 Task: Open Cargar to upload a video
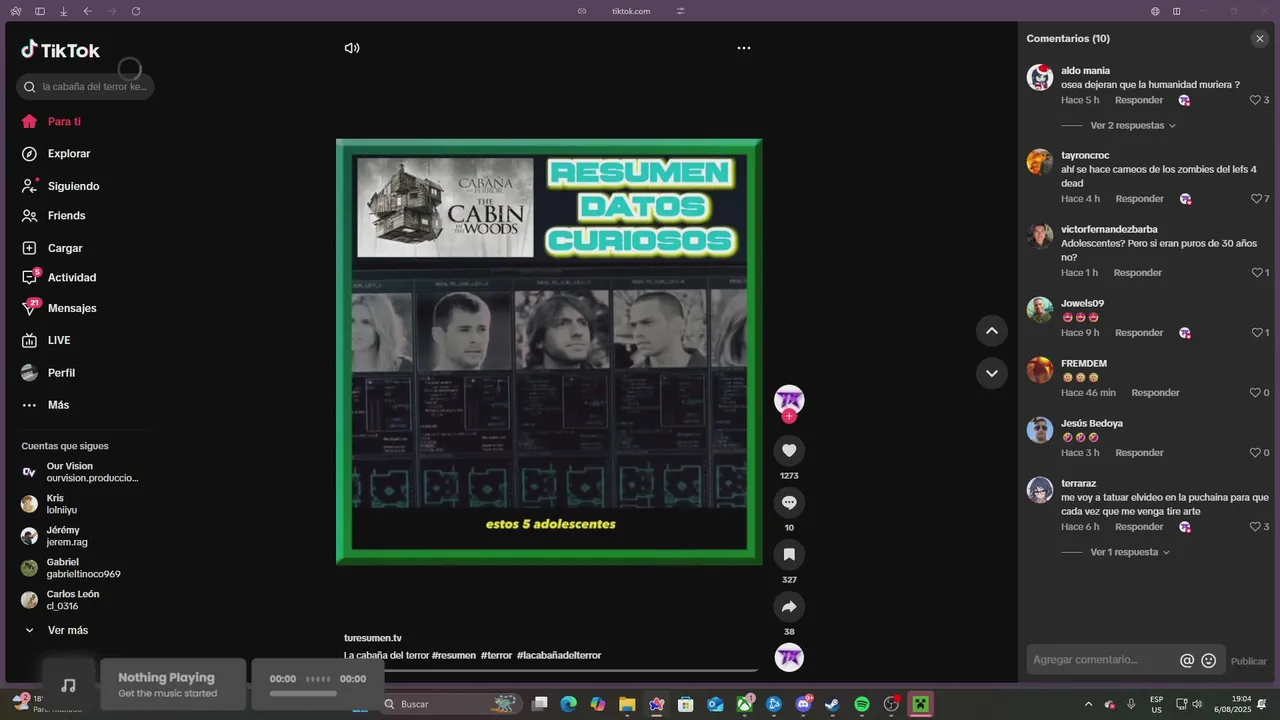coord(65,248)
